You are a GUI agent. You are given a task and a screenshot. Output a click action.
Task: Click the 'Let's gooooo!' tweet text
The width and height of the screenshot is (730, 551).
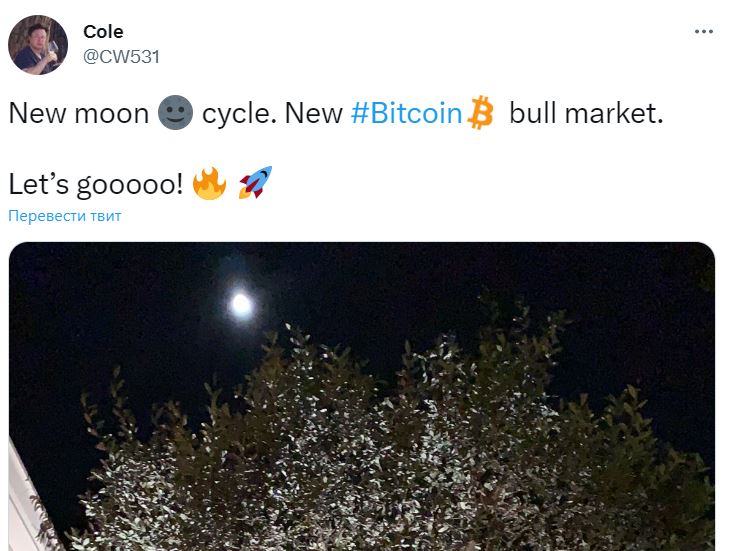[96, 184]
